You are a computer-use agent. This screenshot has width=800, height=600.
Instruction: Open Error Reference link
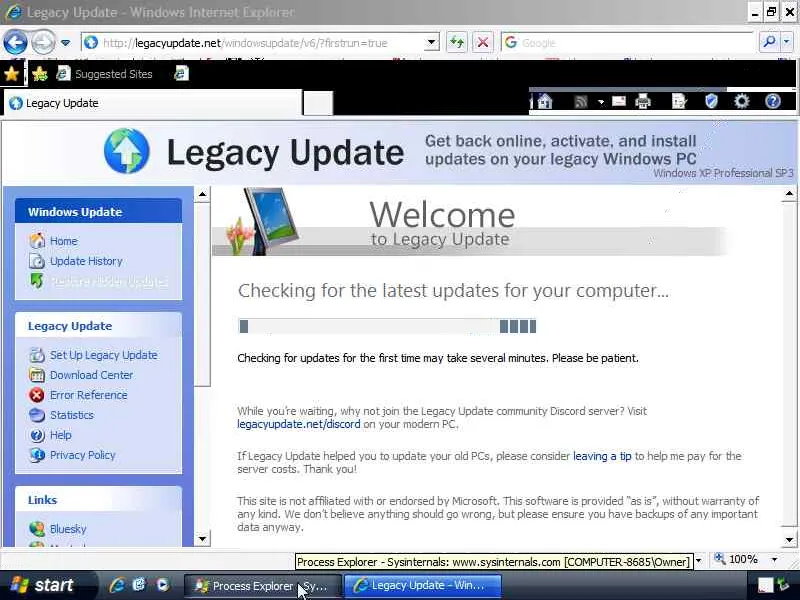click(89, 395)
